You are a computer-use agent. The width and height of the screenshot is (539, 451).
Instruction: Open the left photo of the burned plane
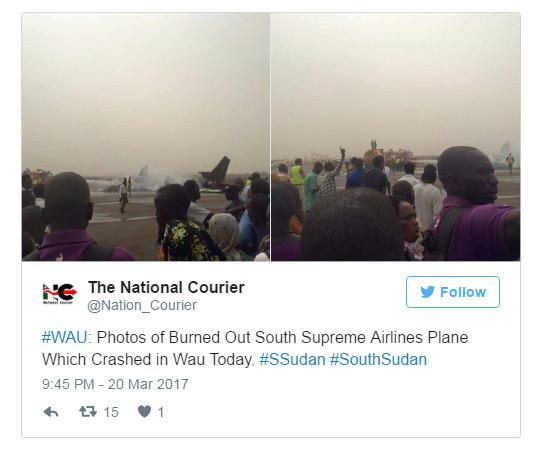click(x=145, y=137)
